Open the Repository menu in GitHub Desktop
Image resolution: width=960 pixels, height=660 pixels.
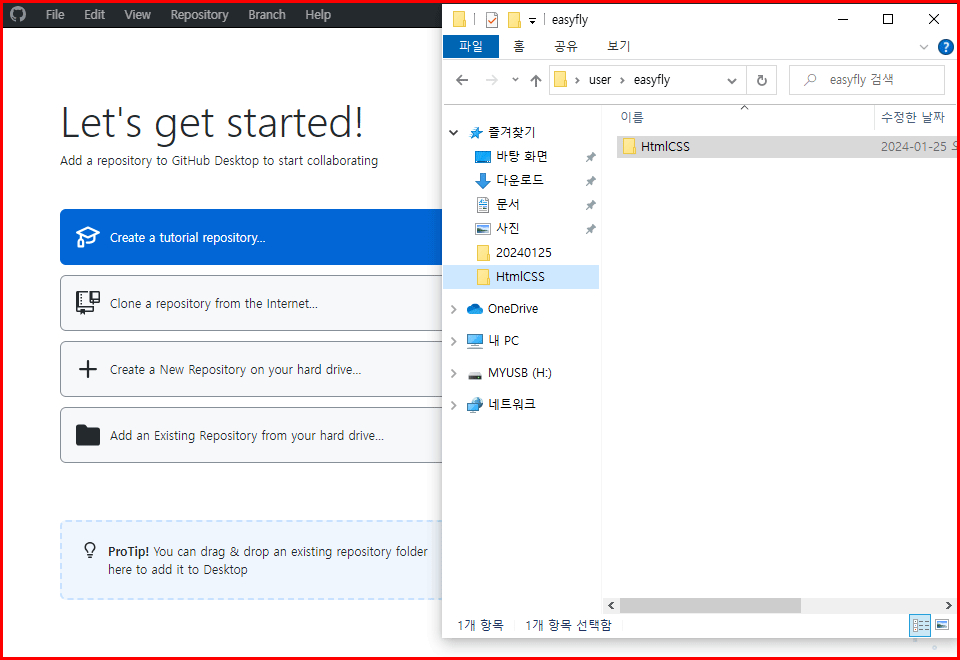199,15
